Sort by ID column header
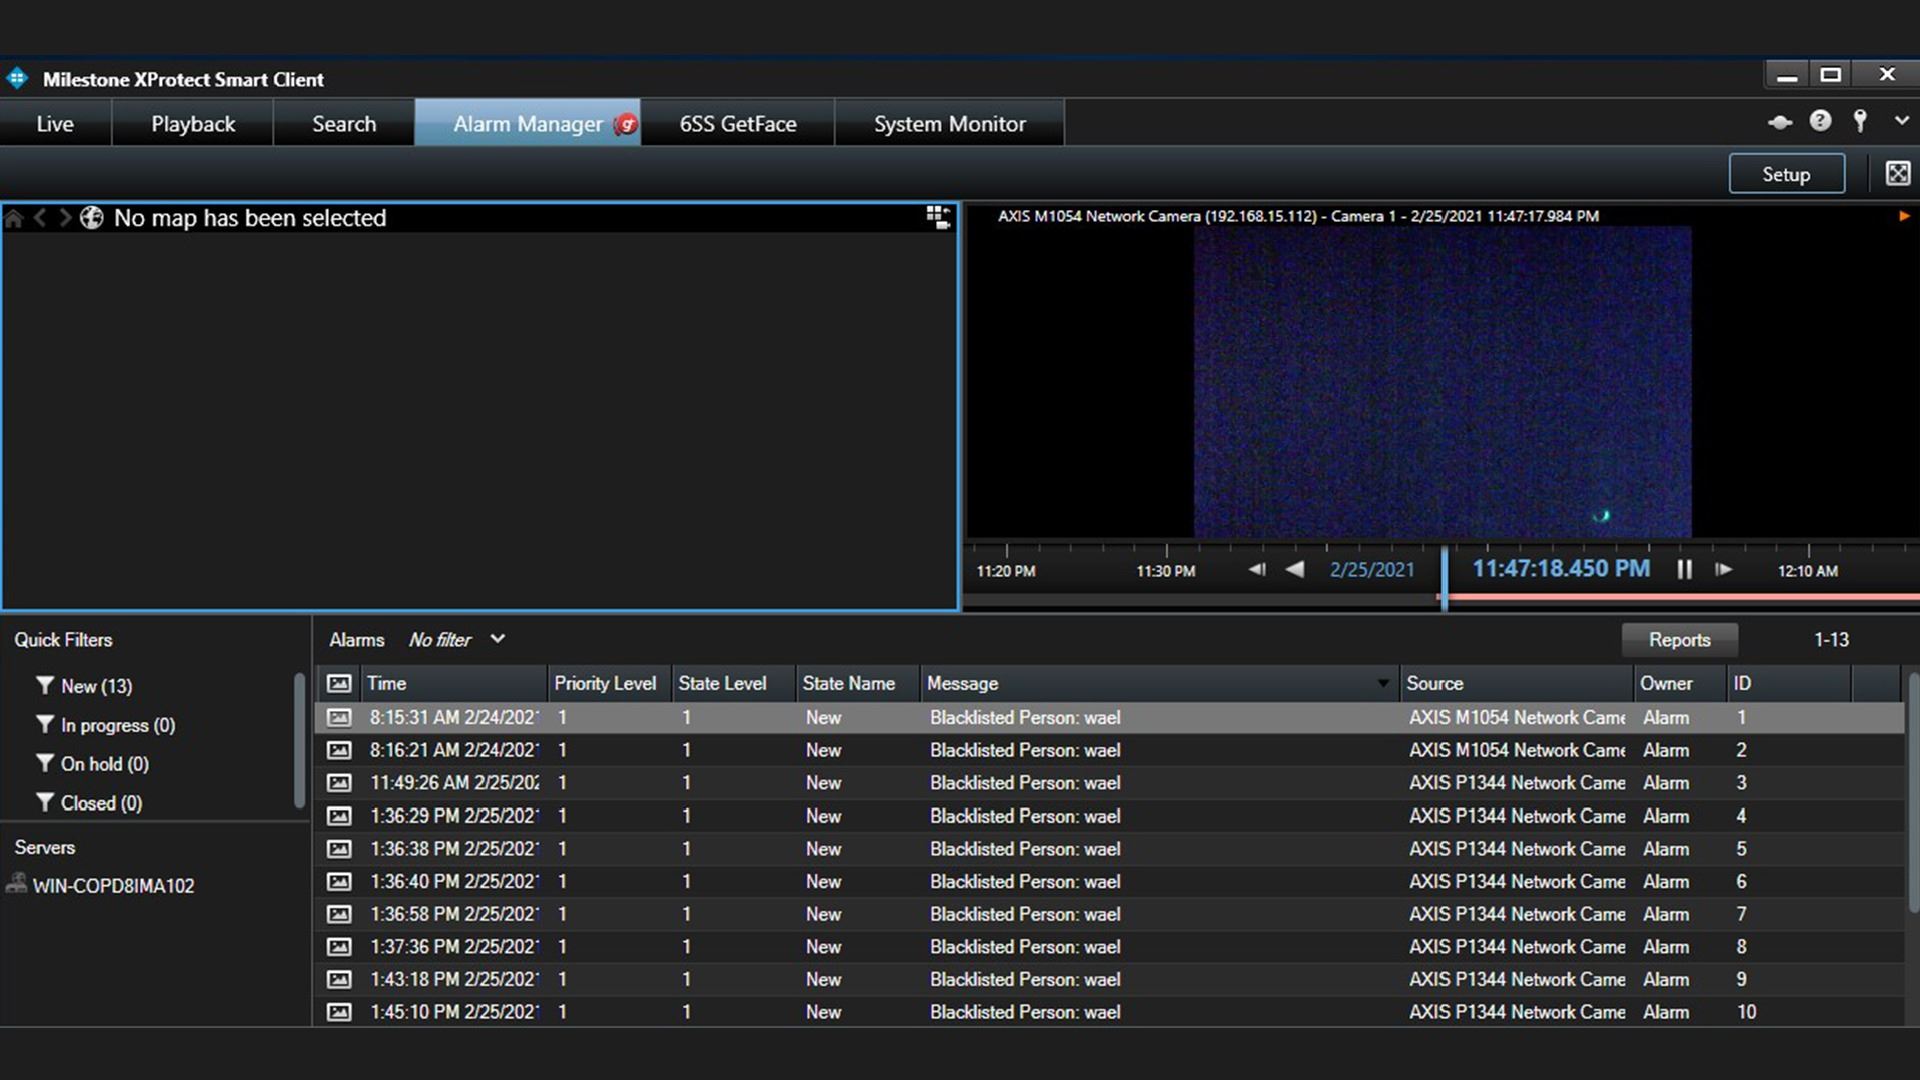The image size is (1920, 1080). tap(1789, 683)
